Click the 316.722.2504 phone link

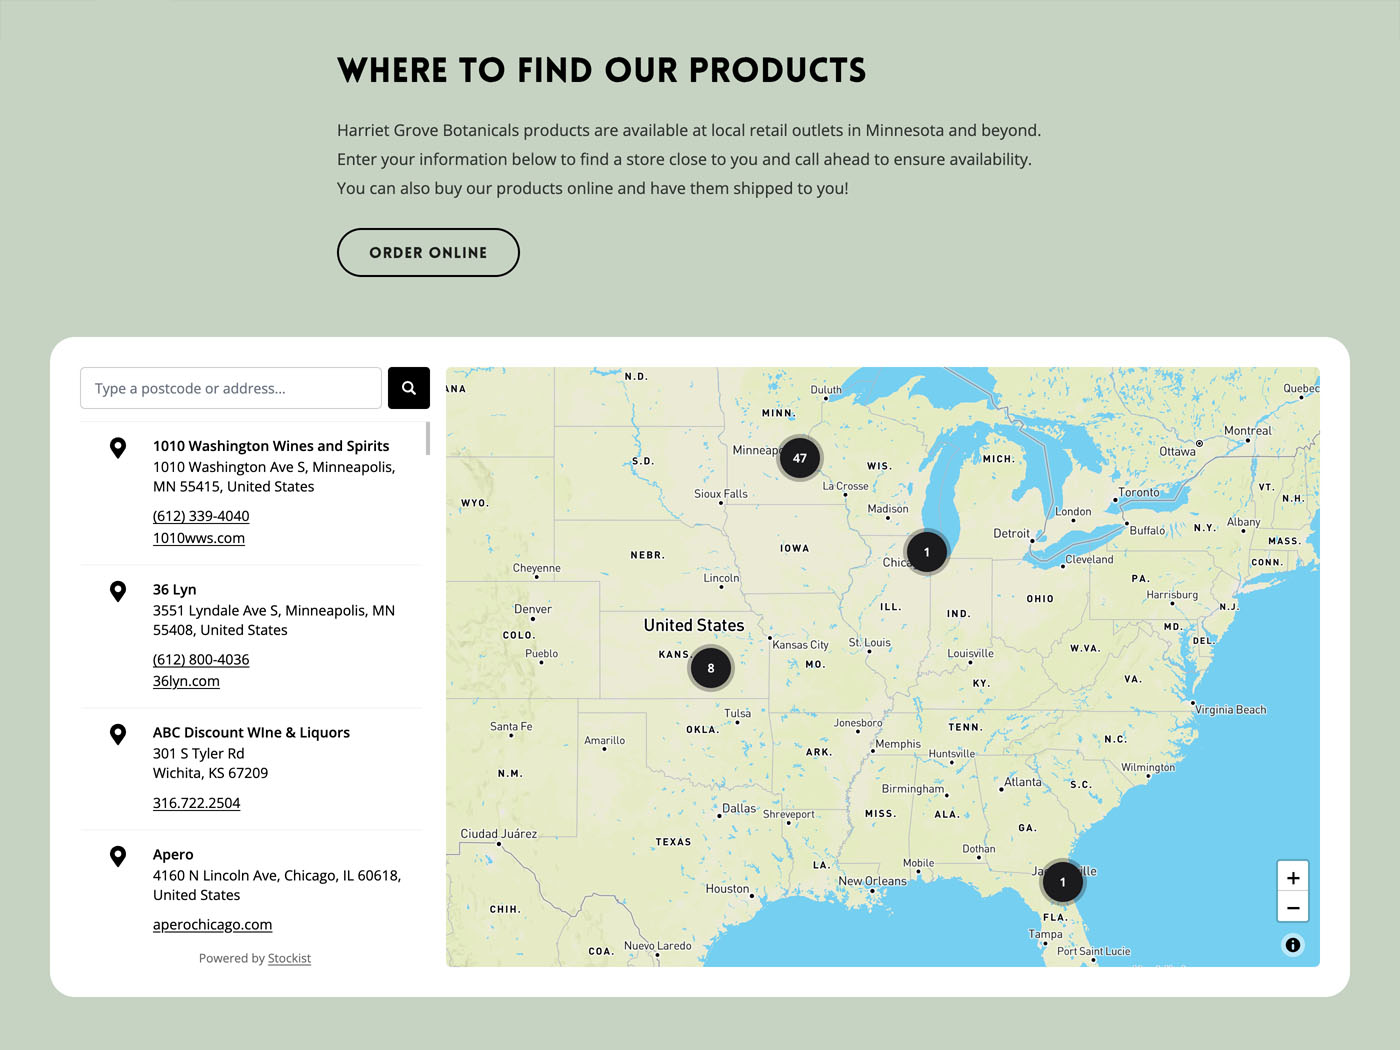coord(196,803)
